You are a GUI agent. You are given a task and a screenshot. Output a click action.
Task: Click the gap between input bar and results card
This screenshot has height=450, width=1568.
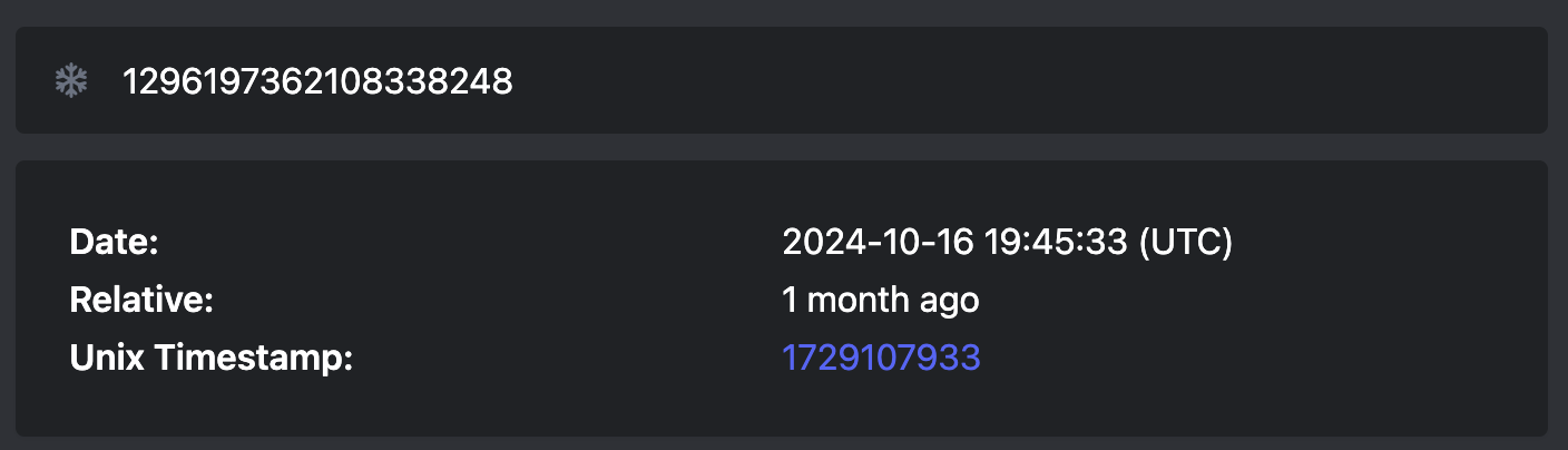[780, 147]
